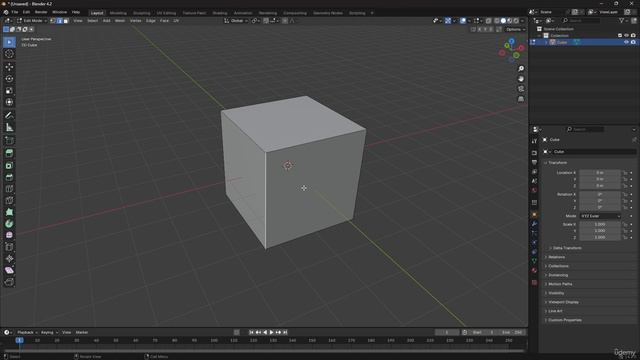640x360 pixels.
Task: Select the Extrude Region tool
Action: (x=9, y=153)
